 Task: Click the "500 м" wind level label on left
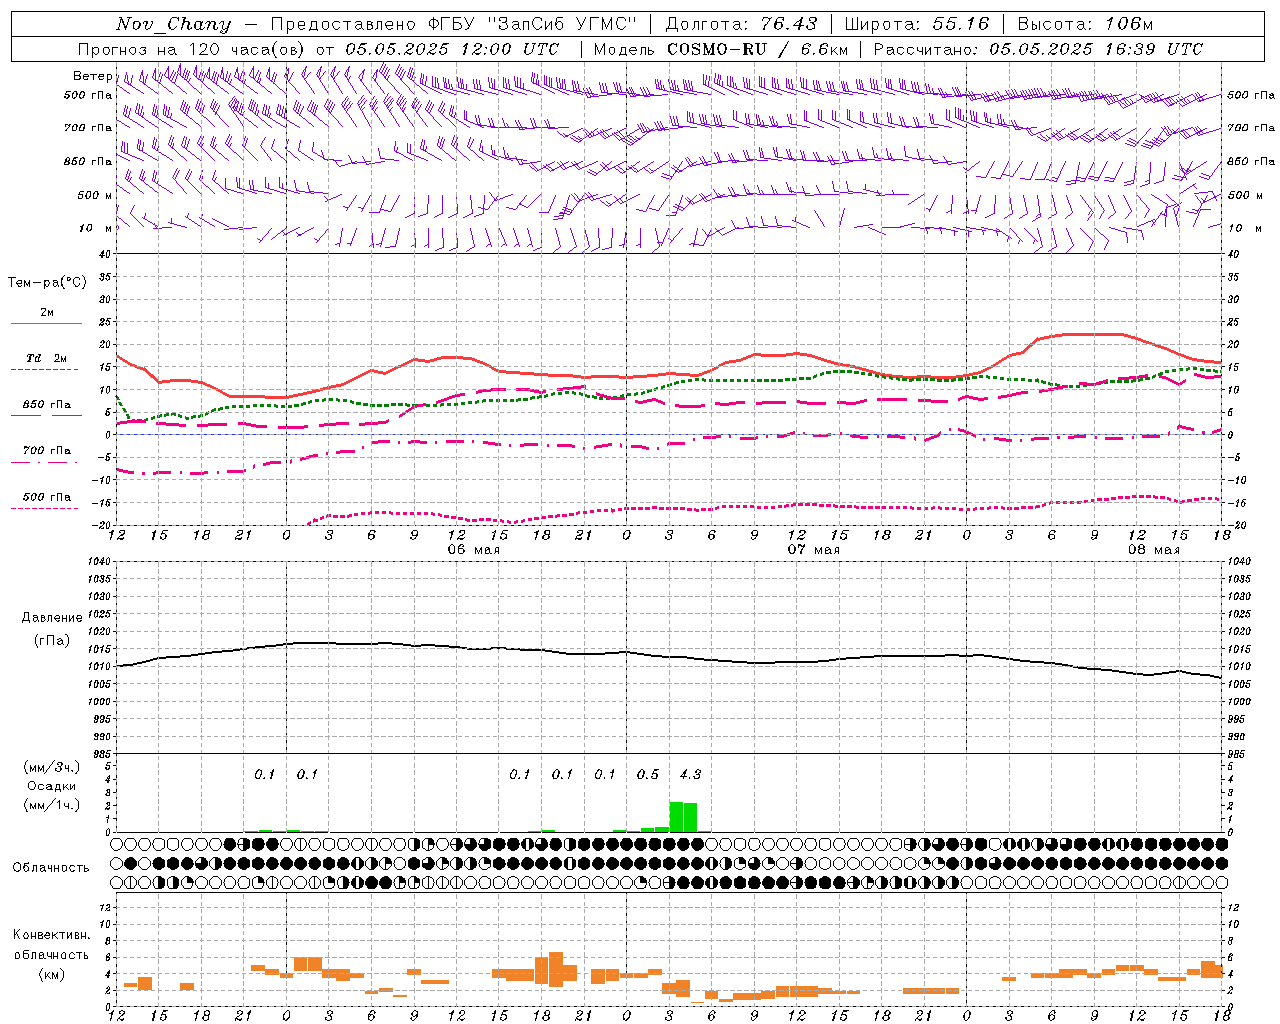95,195
